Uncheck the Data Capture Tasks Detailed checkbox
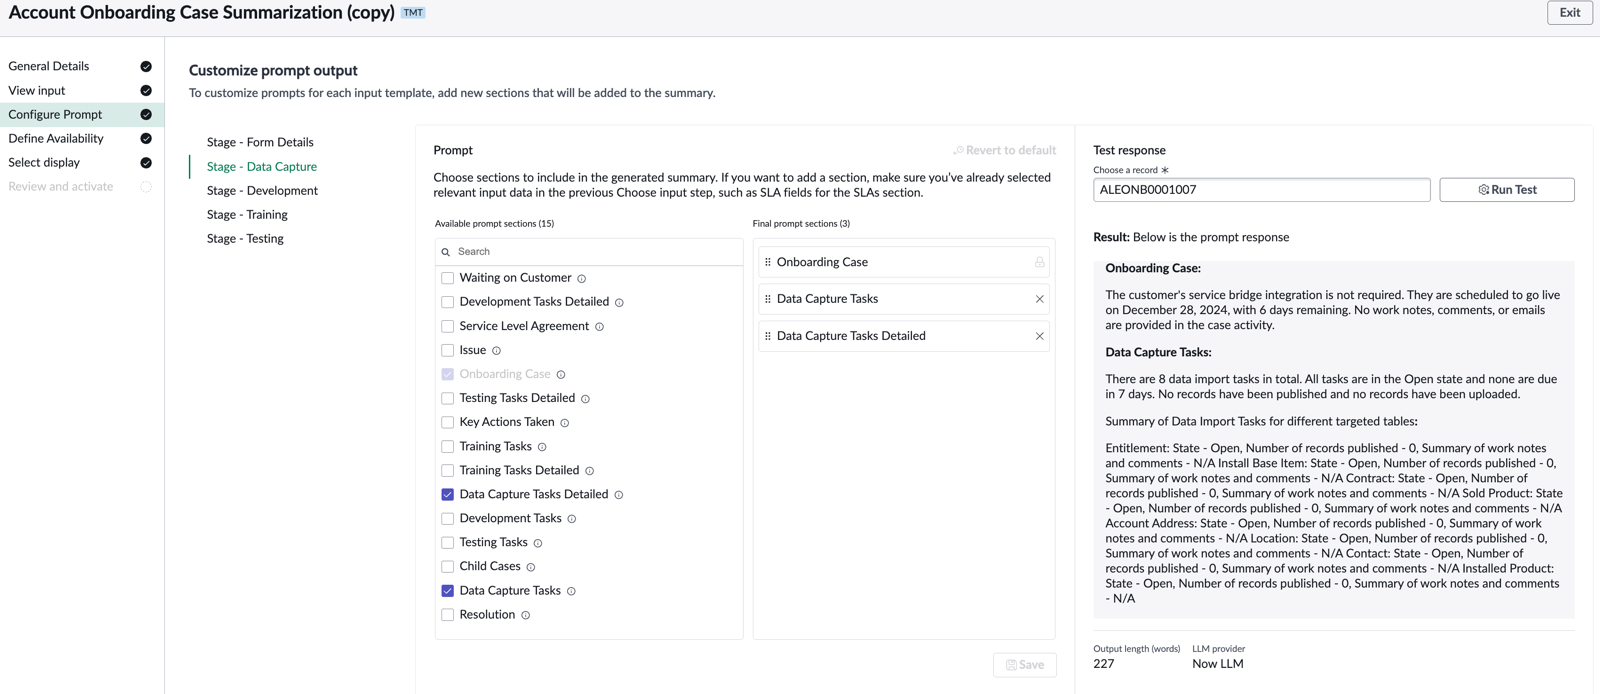 pos(447,494)
